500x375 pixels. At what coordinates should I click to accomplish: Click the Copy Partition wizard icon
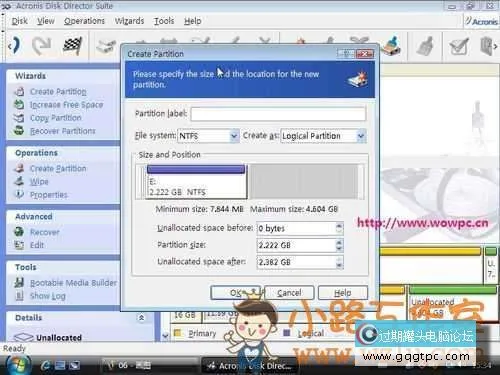(x=19, y=118)
